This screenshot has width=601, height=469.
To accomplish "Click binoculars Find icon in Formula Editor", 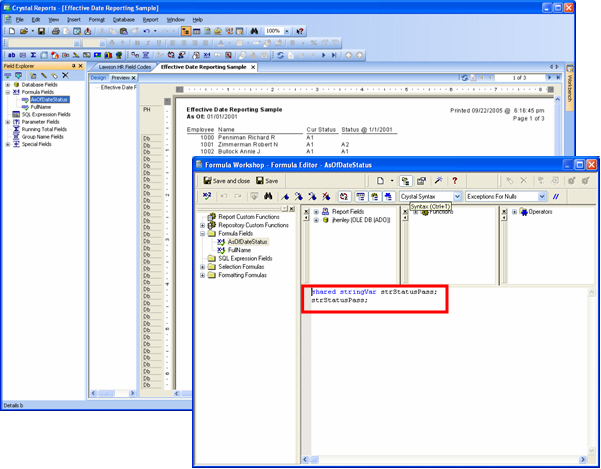I will (268, 197).
